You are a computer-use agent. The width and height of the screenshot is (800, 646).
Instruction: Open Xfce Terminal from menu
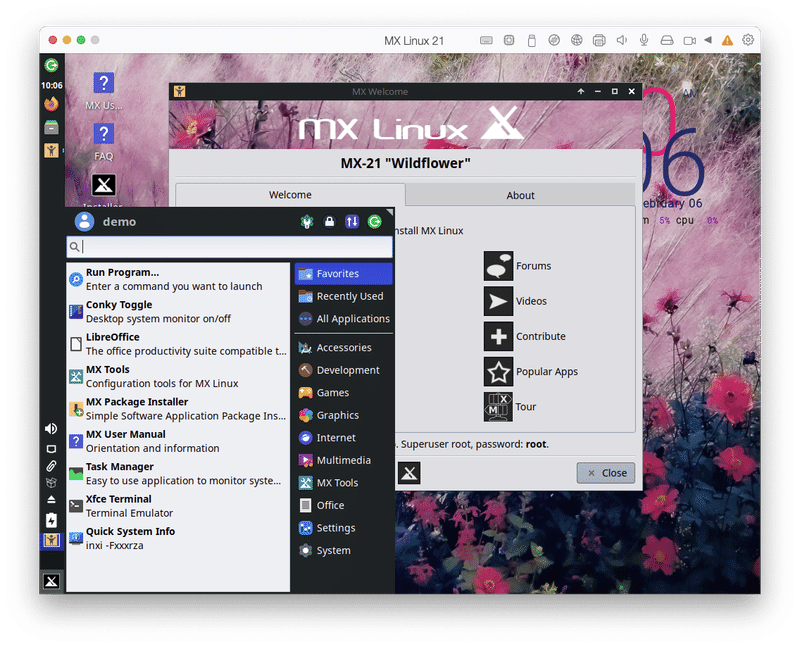click(x=178, y=506)
